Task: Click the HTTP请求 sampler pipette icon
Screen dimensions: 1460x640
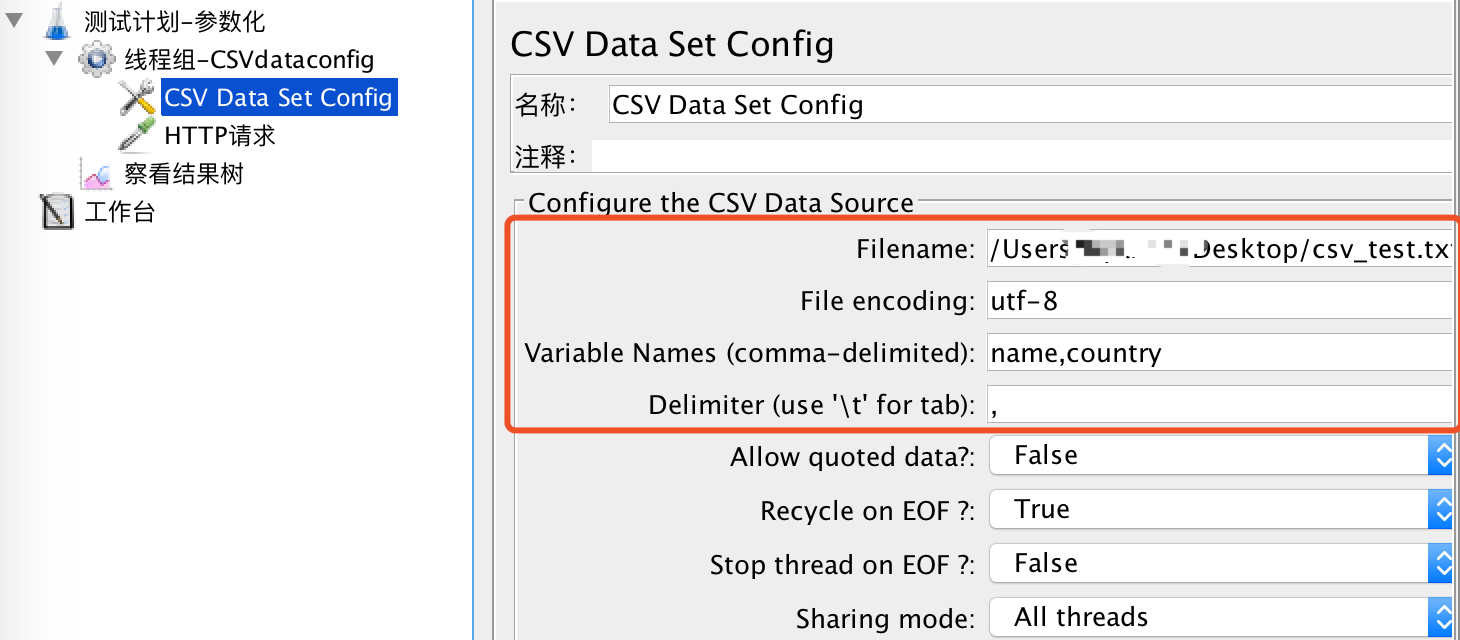Action: coord(137,135)
